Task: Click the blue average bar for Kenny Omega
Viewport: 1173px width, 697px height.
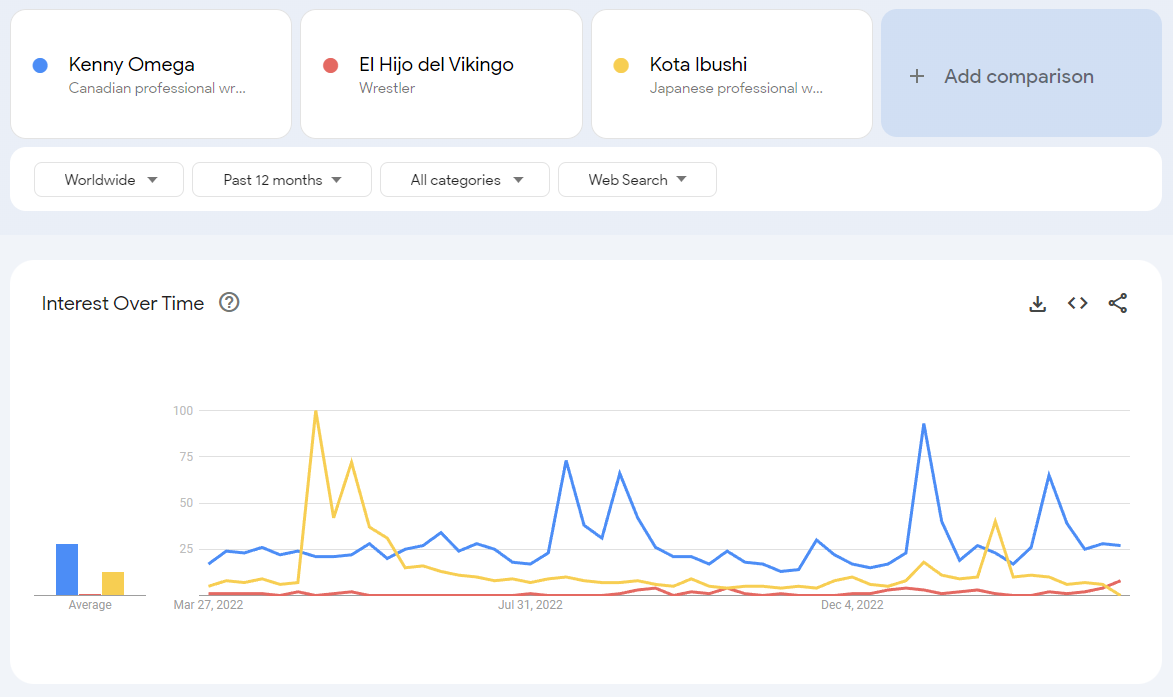Action: [67, 570]
